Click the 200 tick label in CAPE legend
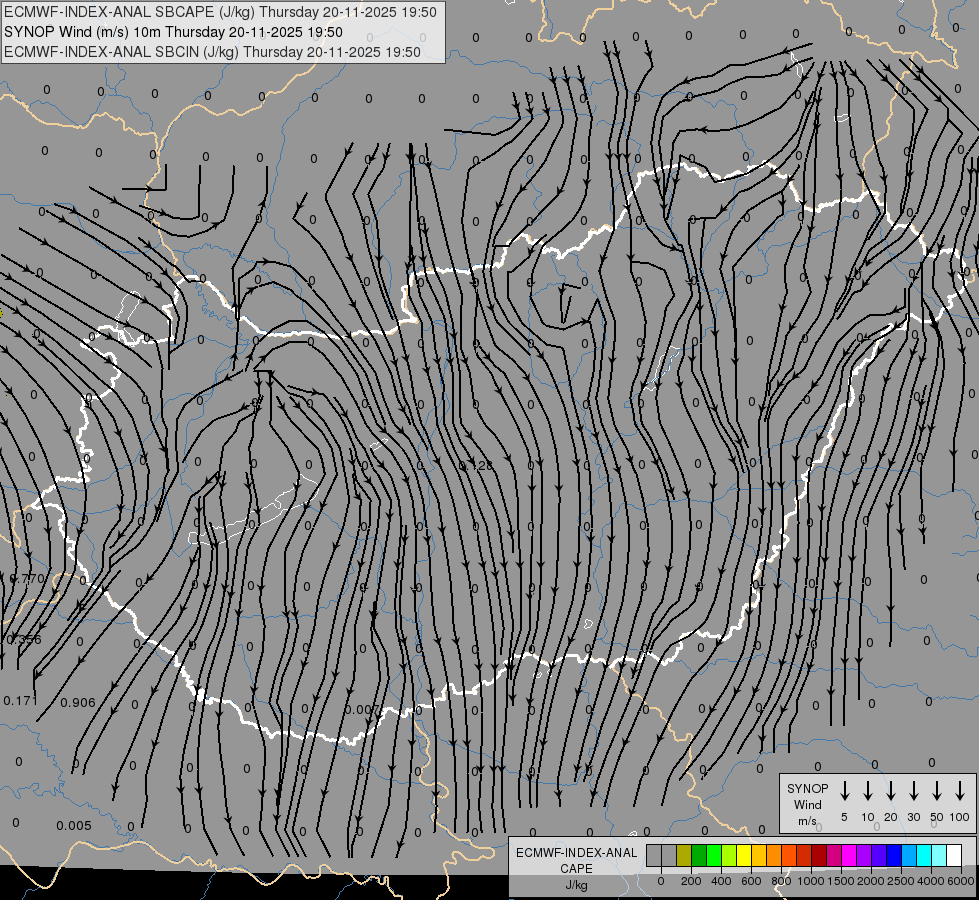 (691, 881)
